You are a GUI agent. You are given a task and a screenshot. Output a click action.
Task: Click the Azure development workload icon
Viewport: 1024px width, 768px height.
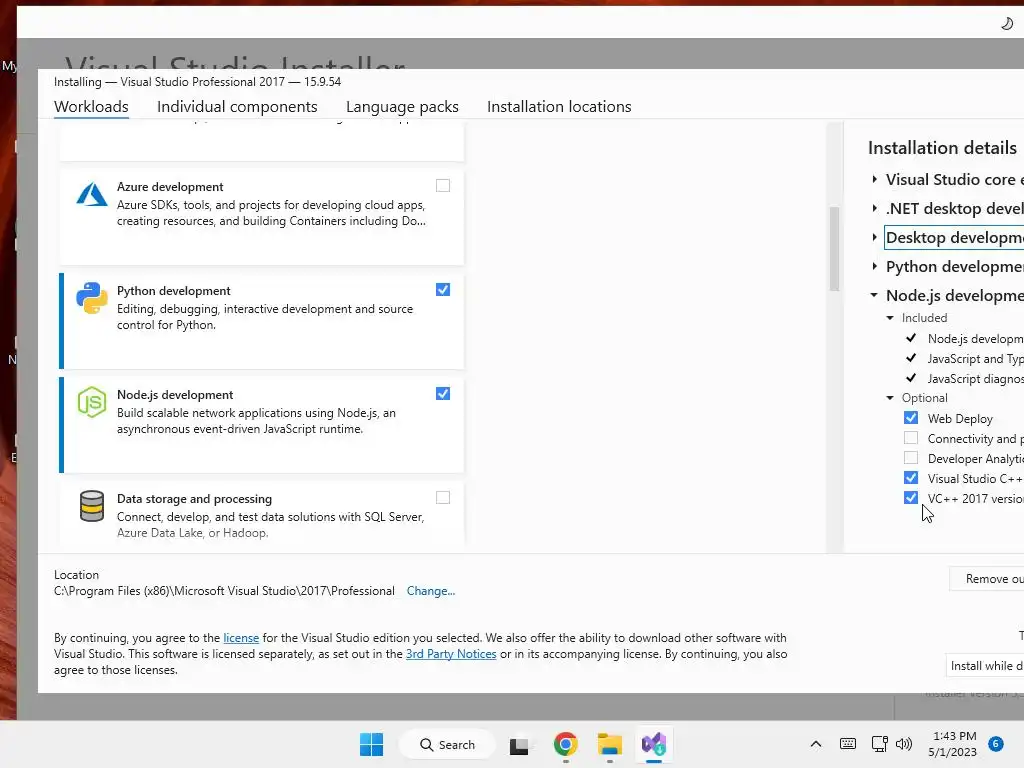pyautogui.click(x=92, y=195)
